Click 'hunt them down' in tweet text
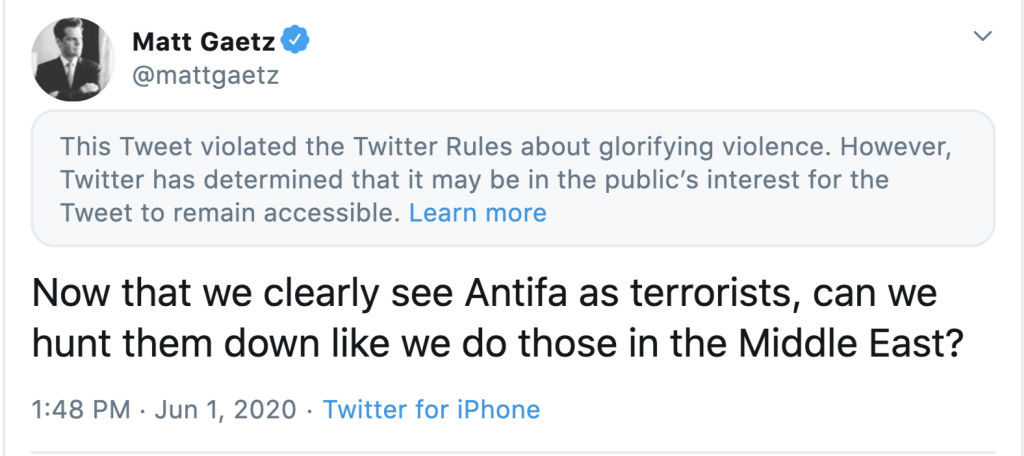This screenshot has height=456, width=1024. tap(162, 345)
